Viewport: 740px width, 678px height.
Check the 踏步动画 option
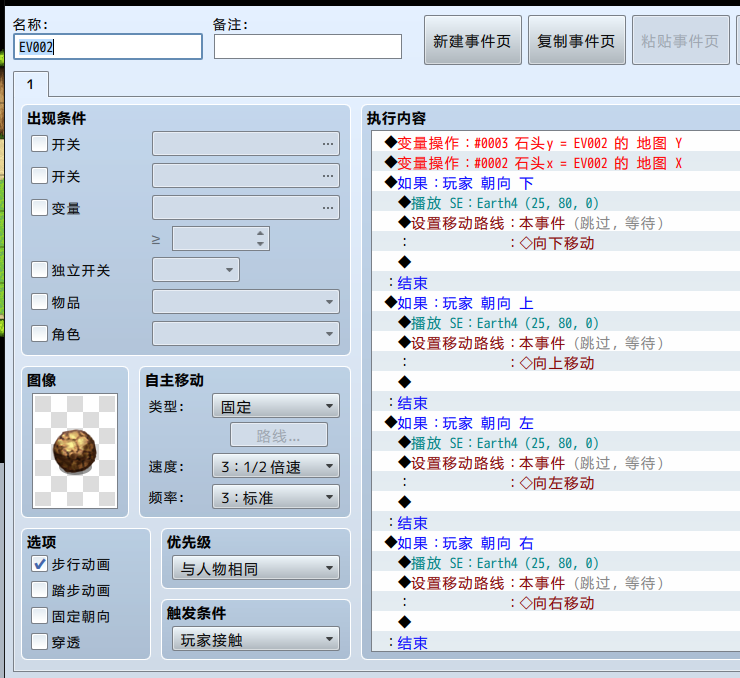[39, 590]
